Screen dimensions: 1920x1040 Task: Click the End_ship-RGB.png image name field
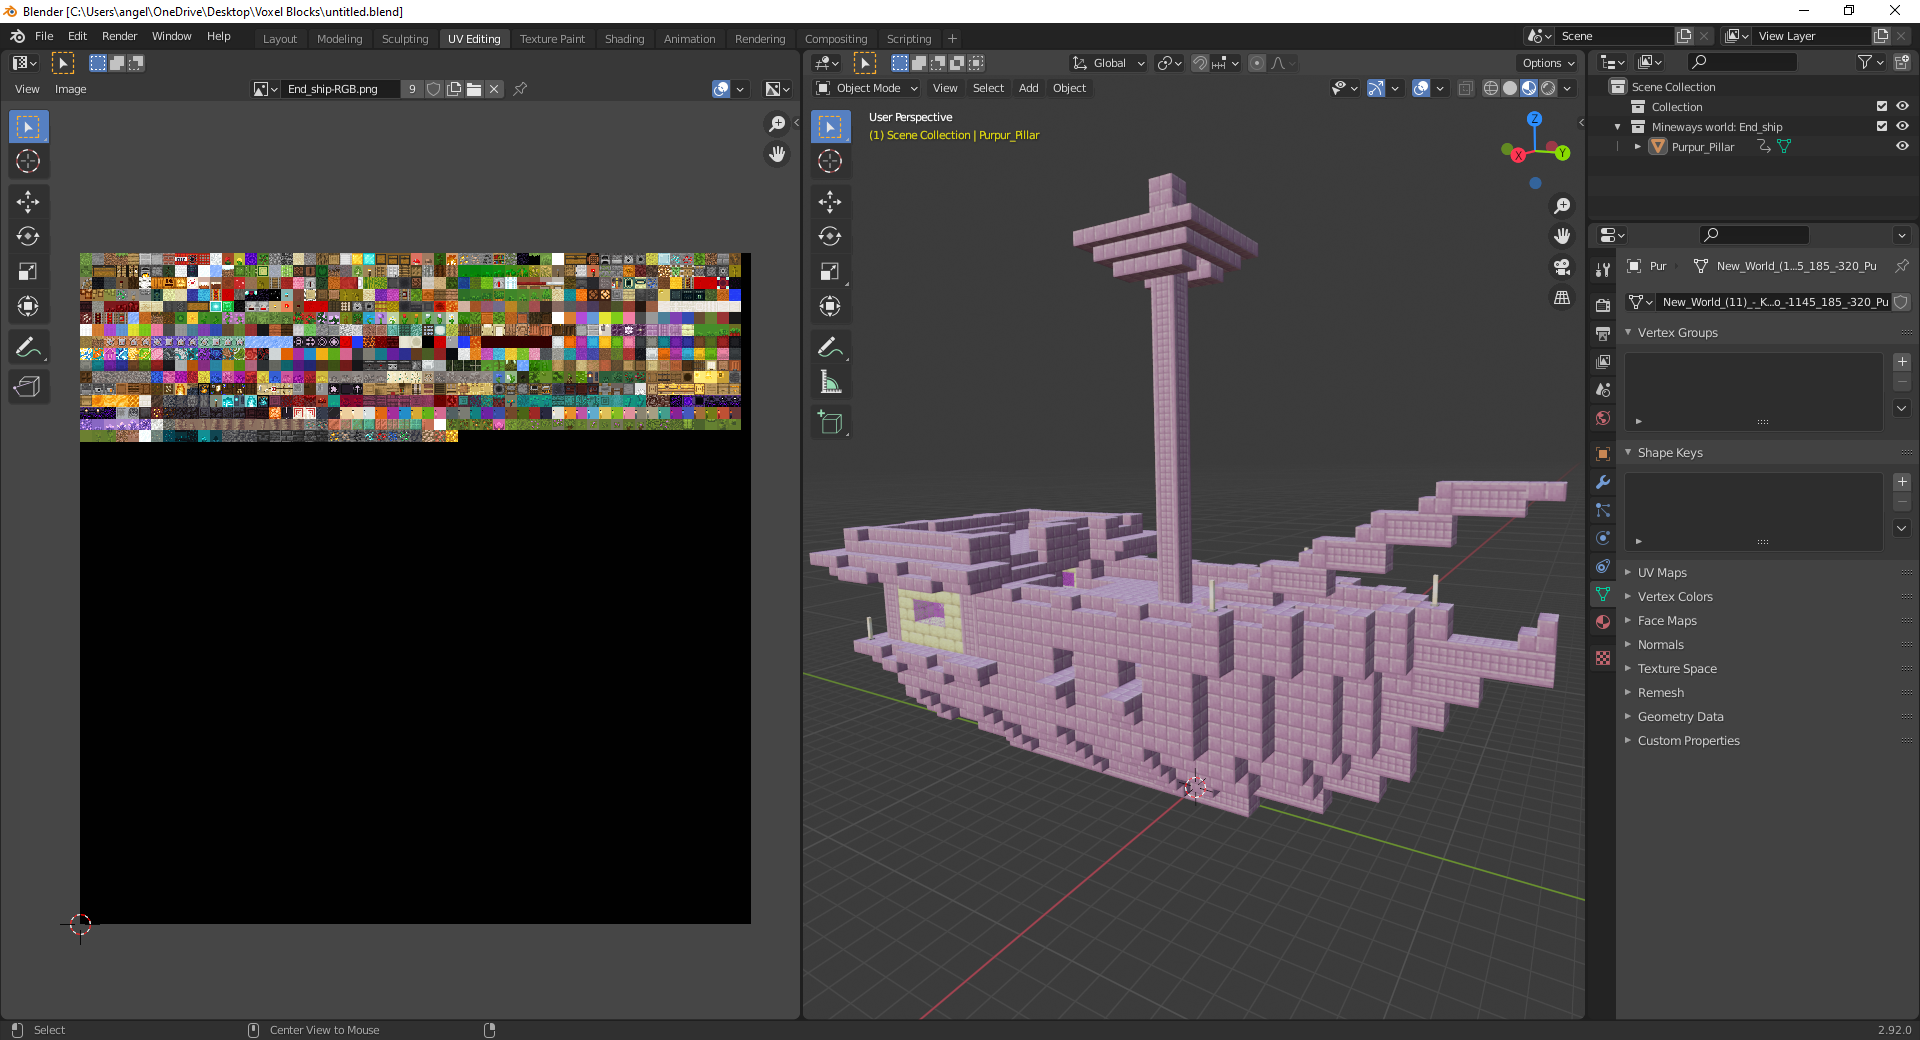(x=341, y=89)
